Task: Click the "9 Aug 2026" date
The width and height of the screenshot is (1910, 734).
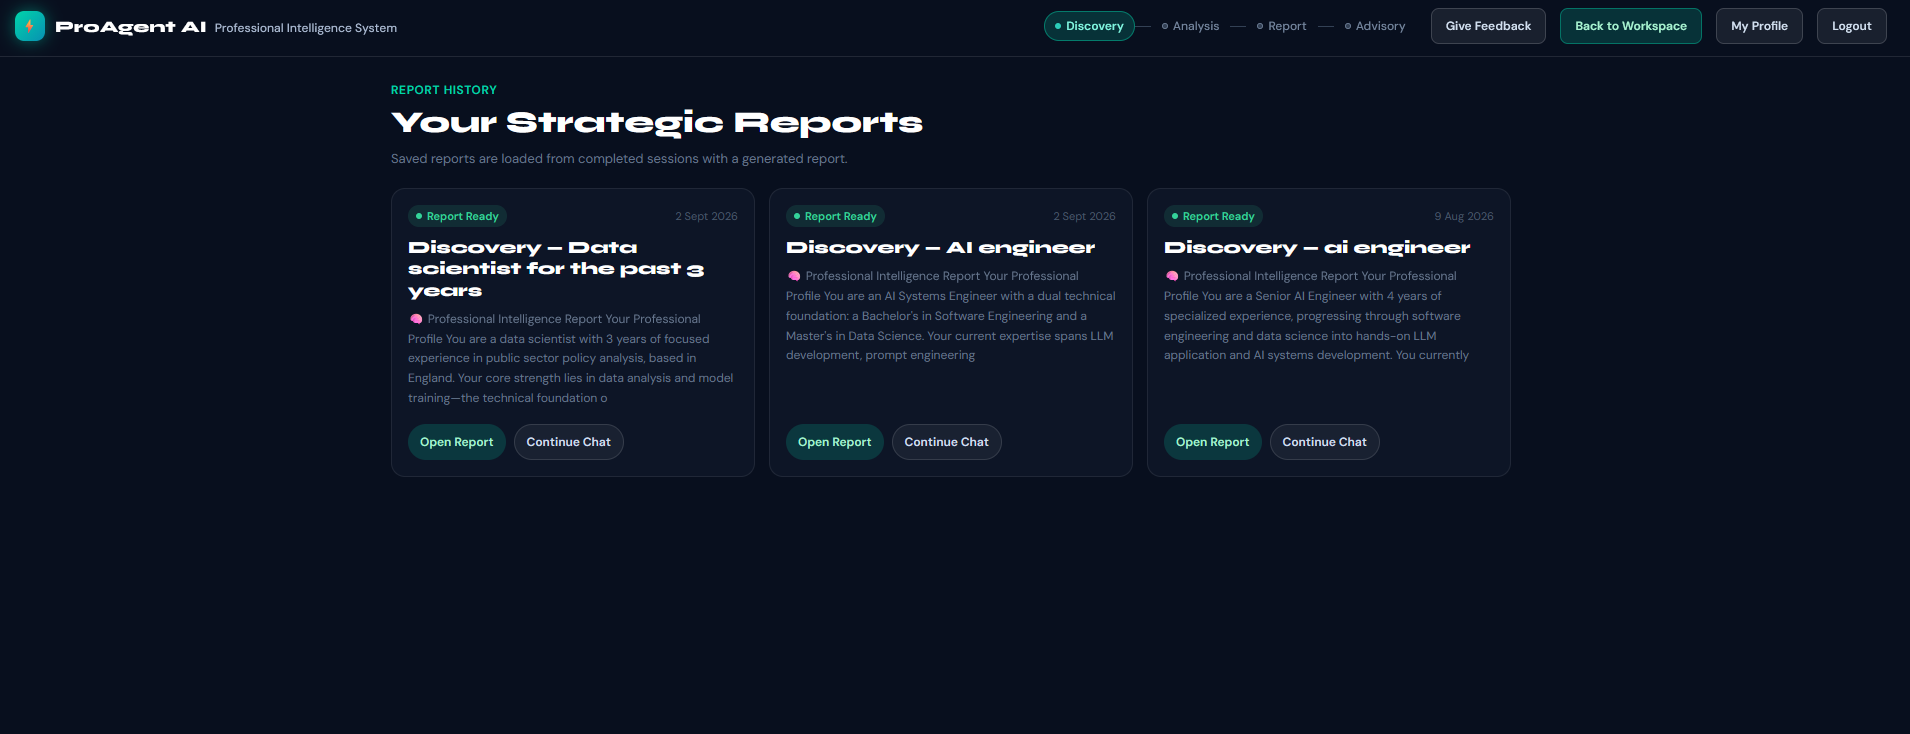Action: click(1464, 216)
